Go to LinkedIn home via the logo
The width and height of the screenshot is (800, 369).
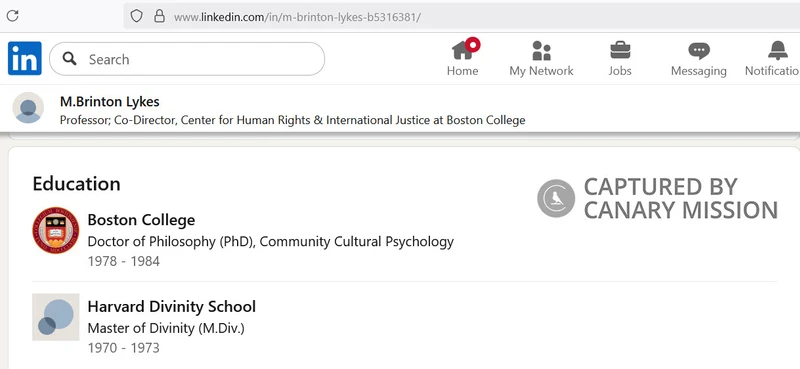click(24, 59)
